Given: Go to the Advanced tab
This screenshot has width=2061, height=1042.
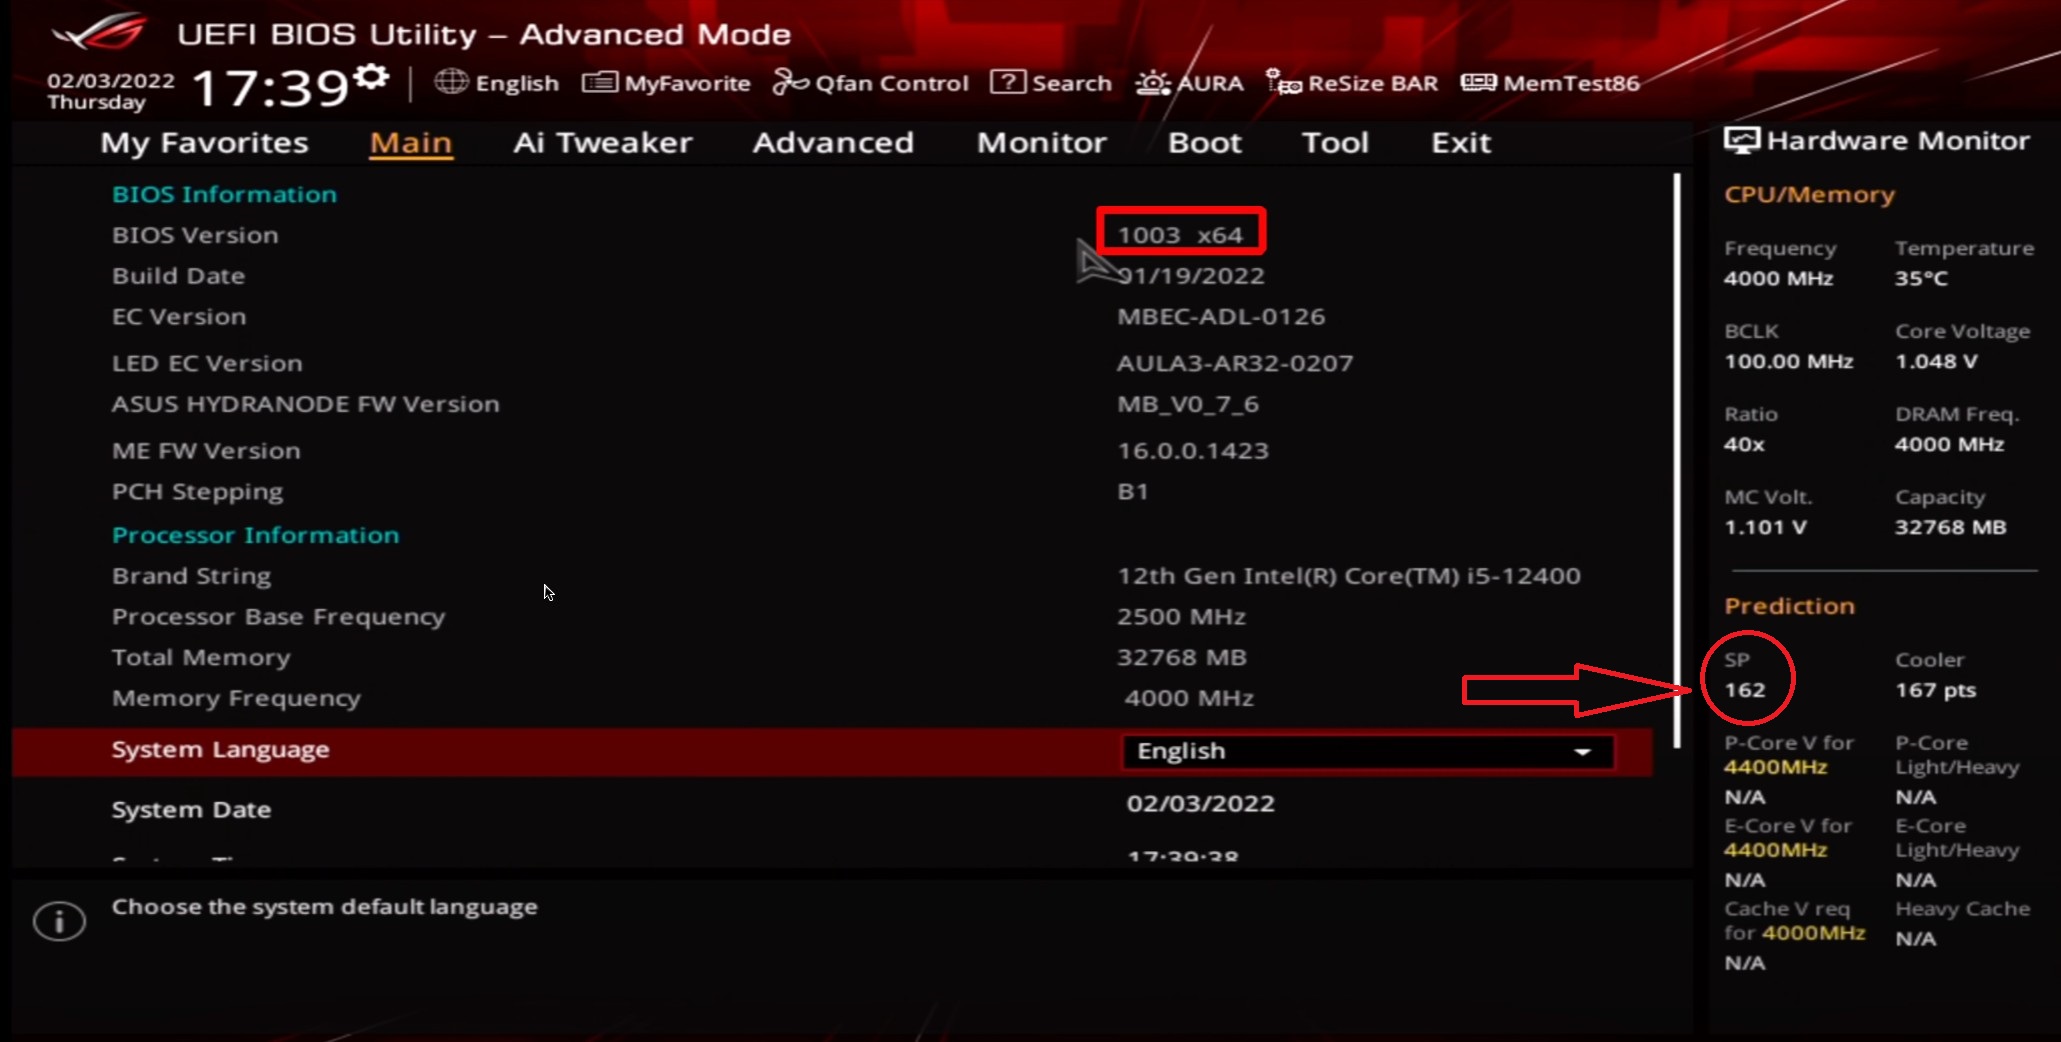Looking at the screenshot, I should 833,143.
